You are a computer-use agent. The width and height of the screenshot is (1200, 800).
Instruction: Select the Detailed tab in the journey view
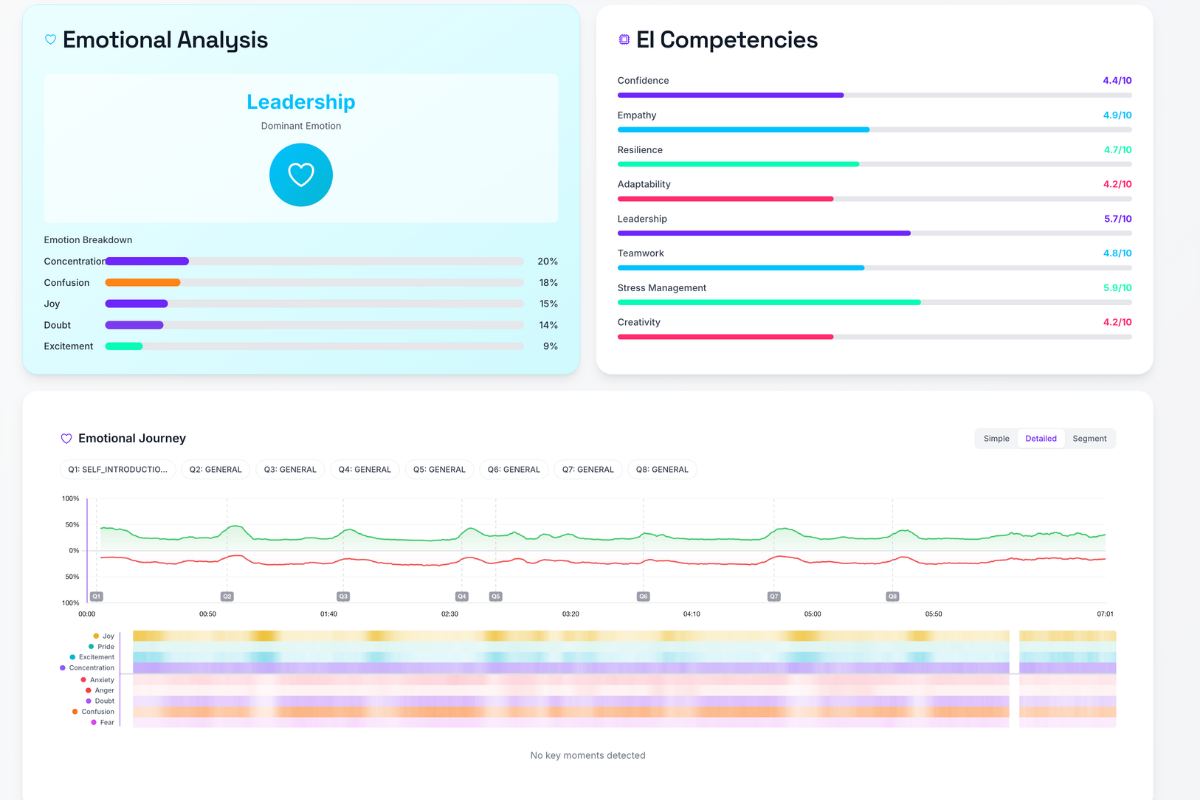tap(1041, 438)
